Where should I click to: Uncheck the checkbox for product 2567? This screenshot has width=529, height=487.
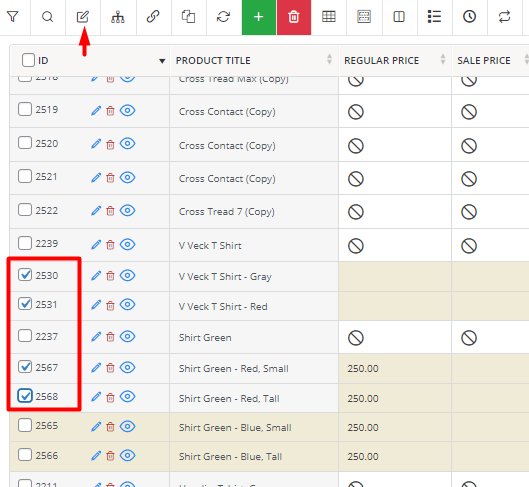[x=25, y=367]
